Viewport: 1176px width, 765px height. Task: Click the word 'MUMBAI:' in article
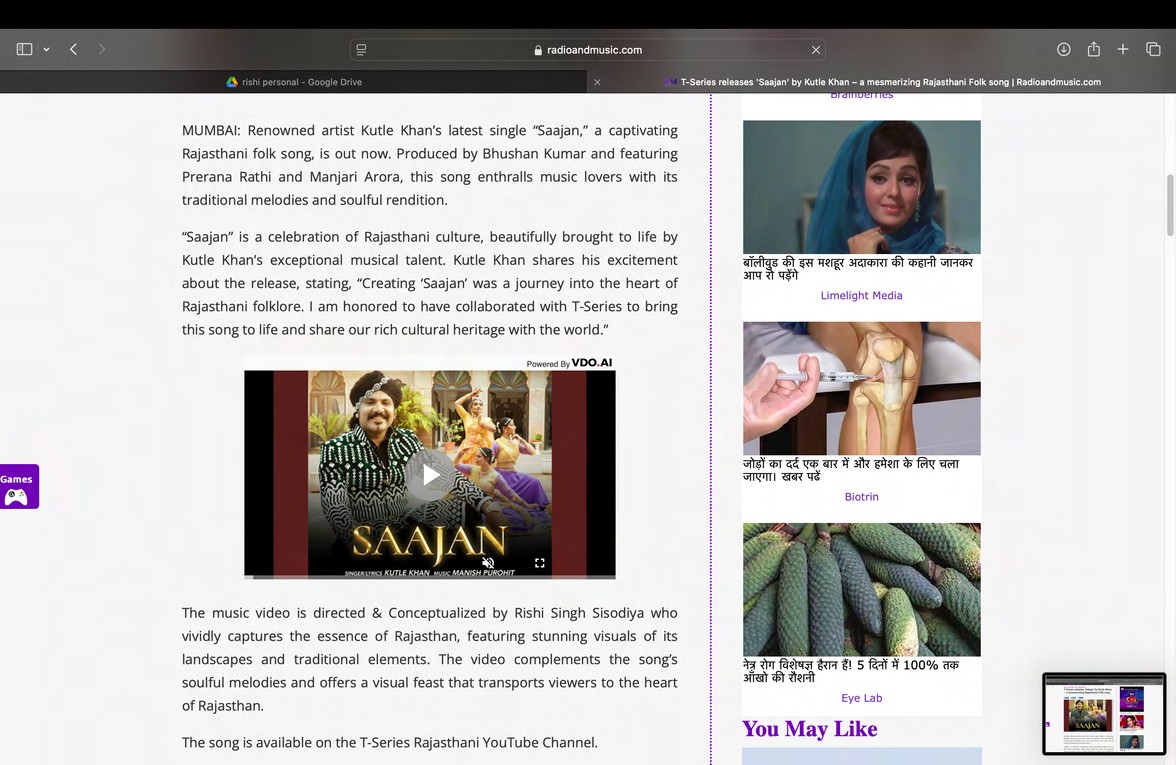tap(212, 130)
